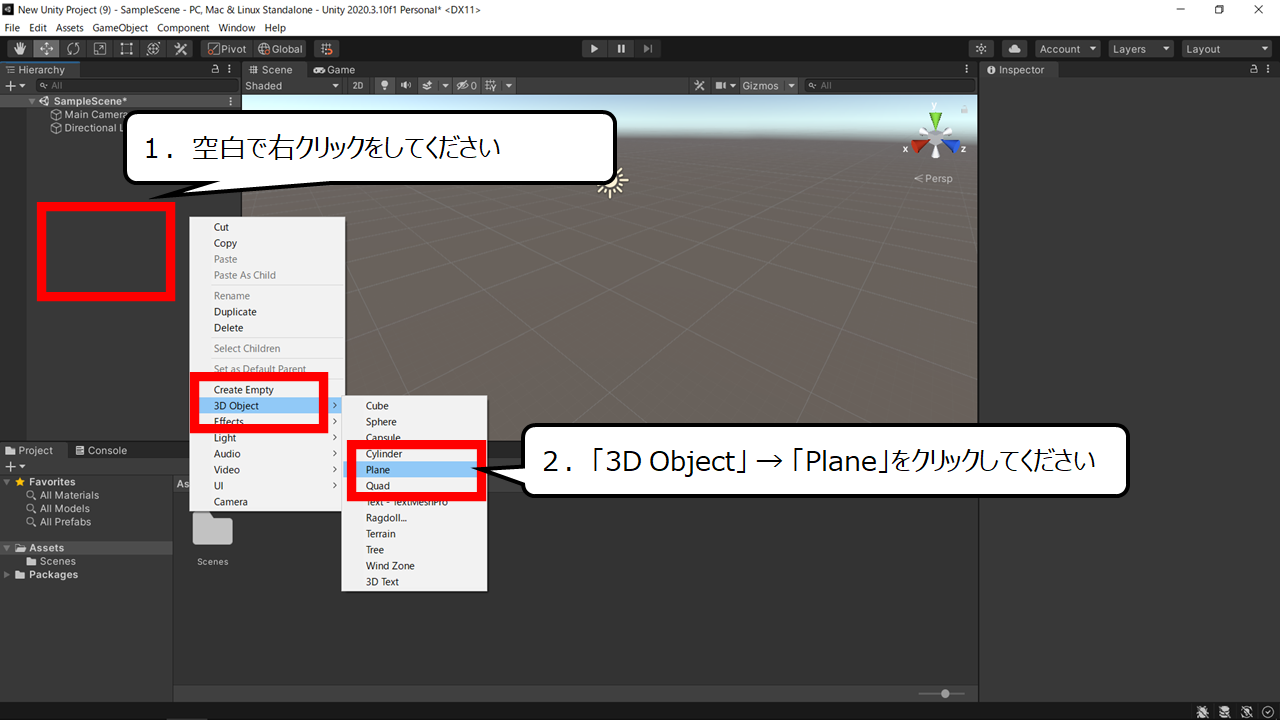The height and width of the screenshot is (720, 1280).
Task: Open Layers dropdown
Action: [x=1140, y=49]
